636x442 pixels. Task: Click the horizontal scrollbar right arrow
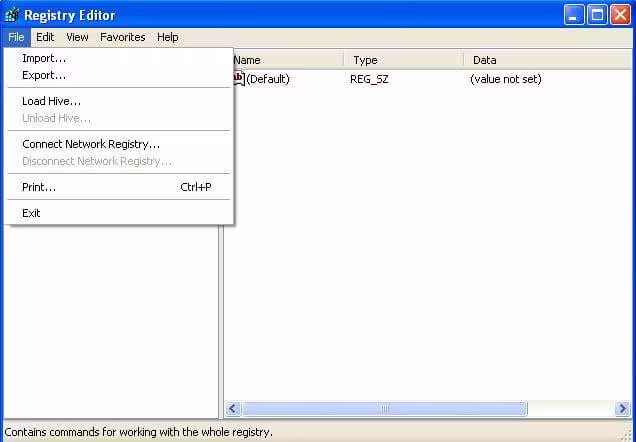623,408
